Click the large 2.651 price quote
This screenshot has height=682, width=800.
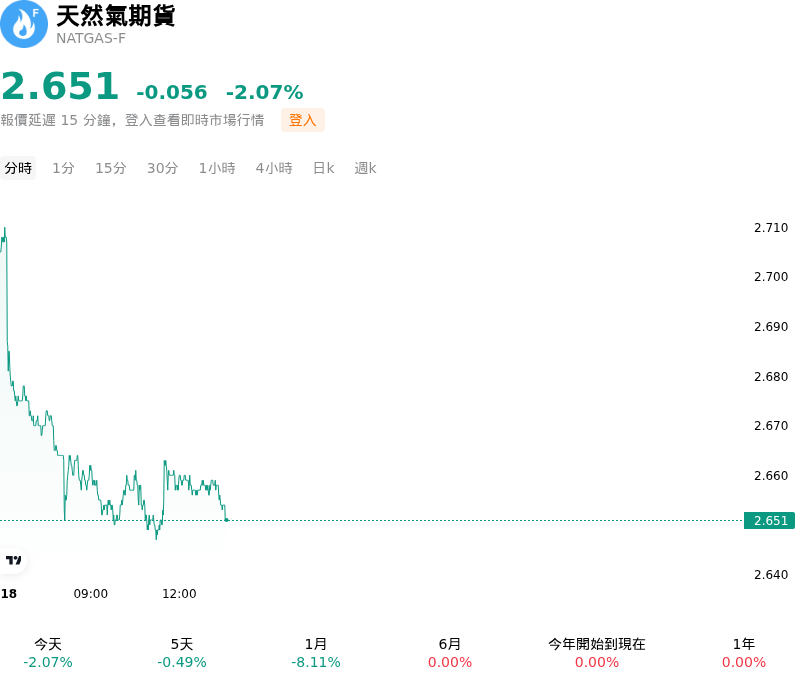pos(60,86)
